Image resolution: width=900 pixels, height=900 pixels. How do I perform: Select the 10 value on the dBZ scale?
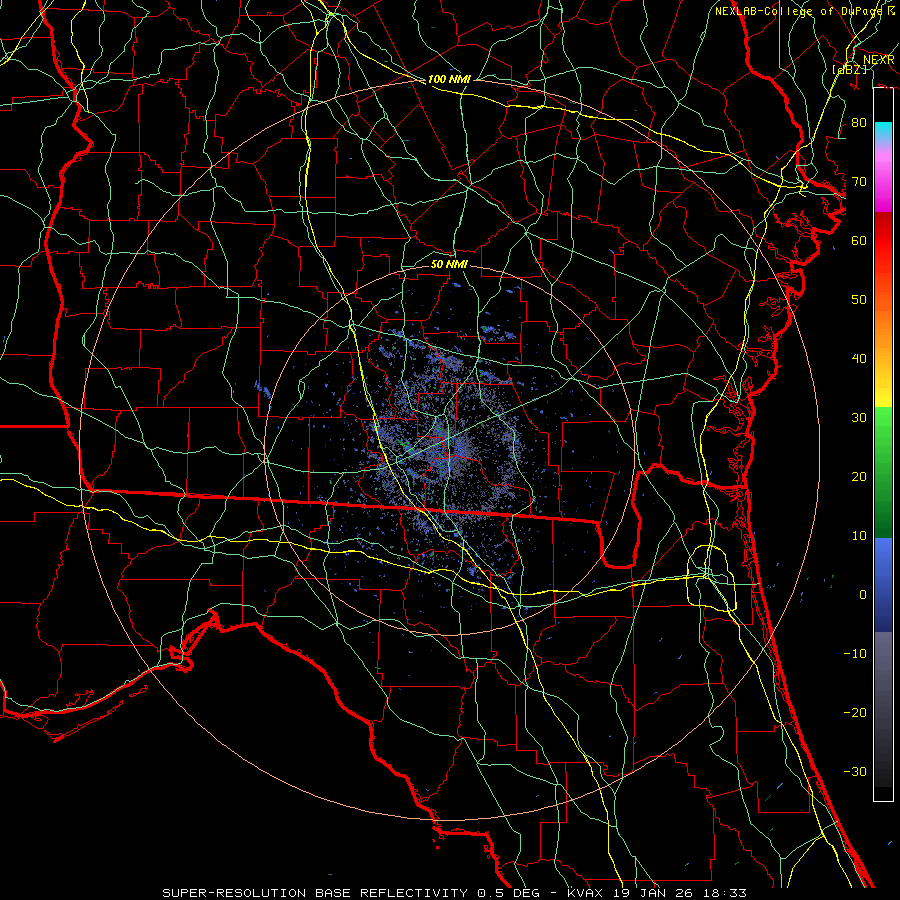click(x=859, y=536)
